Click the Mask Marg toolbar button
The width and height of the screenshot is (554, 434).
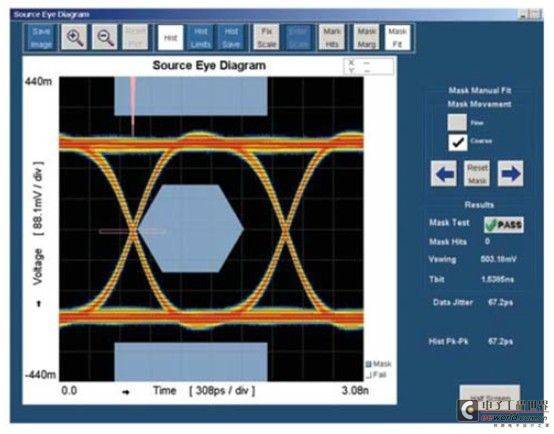coord(366,37)
